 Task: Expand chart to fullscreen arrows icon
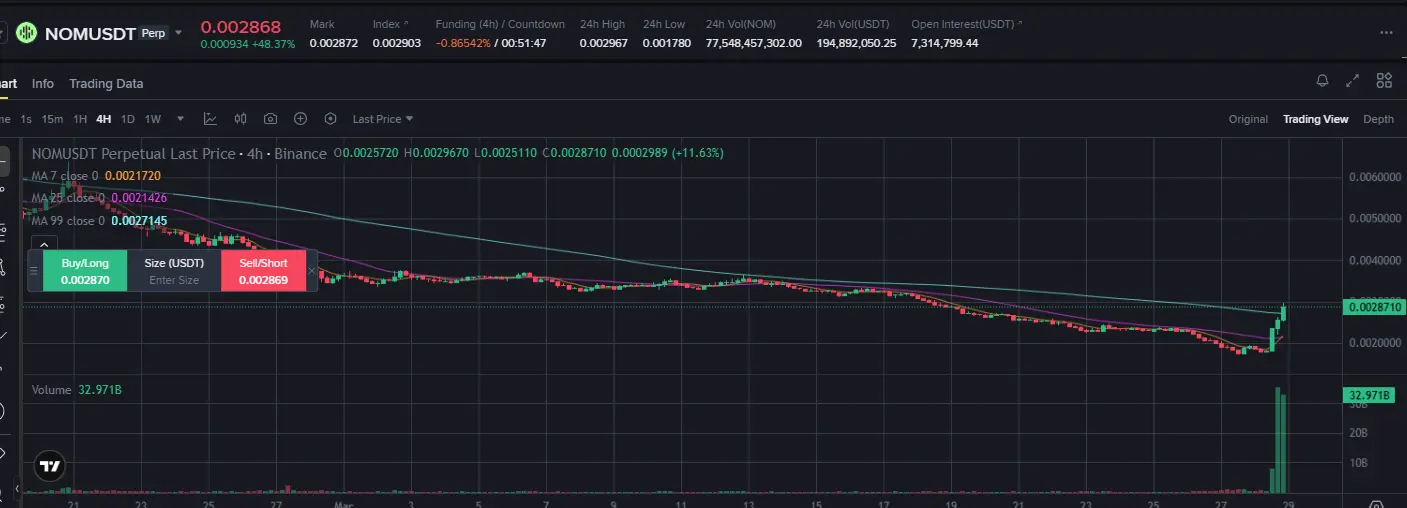click(x=1352, y=81)
